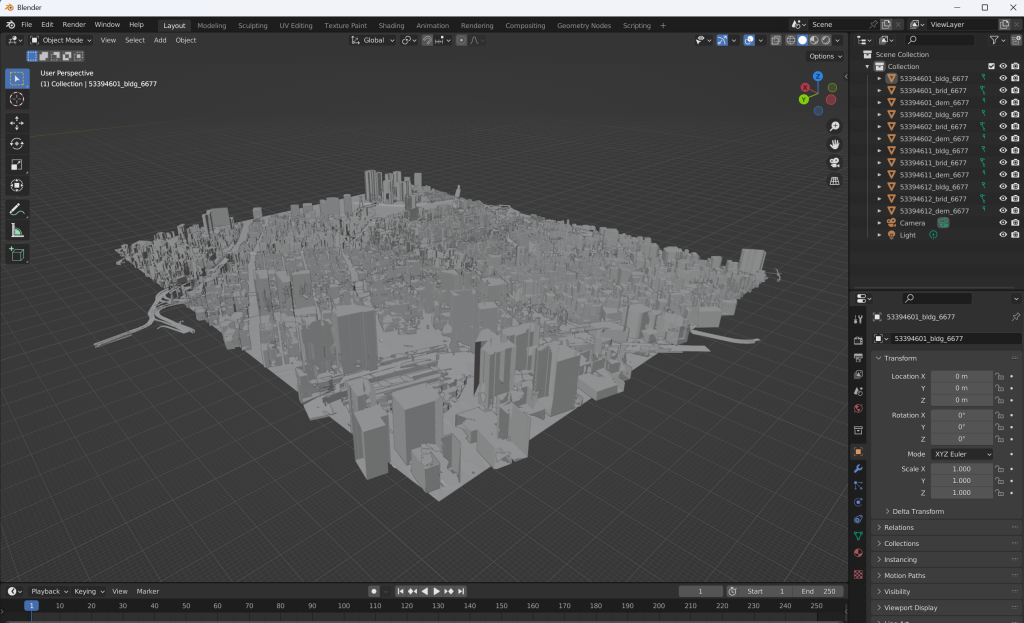Click the viewport Options button

coord(824,56)
